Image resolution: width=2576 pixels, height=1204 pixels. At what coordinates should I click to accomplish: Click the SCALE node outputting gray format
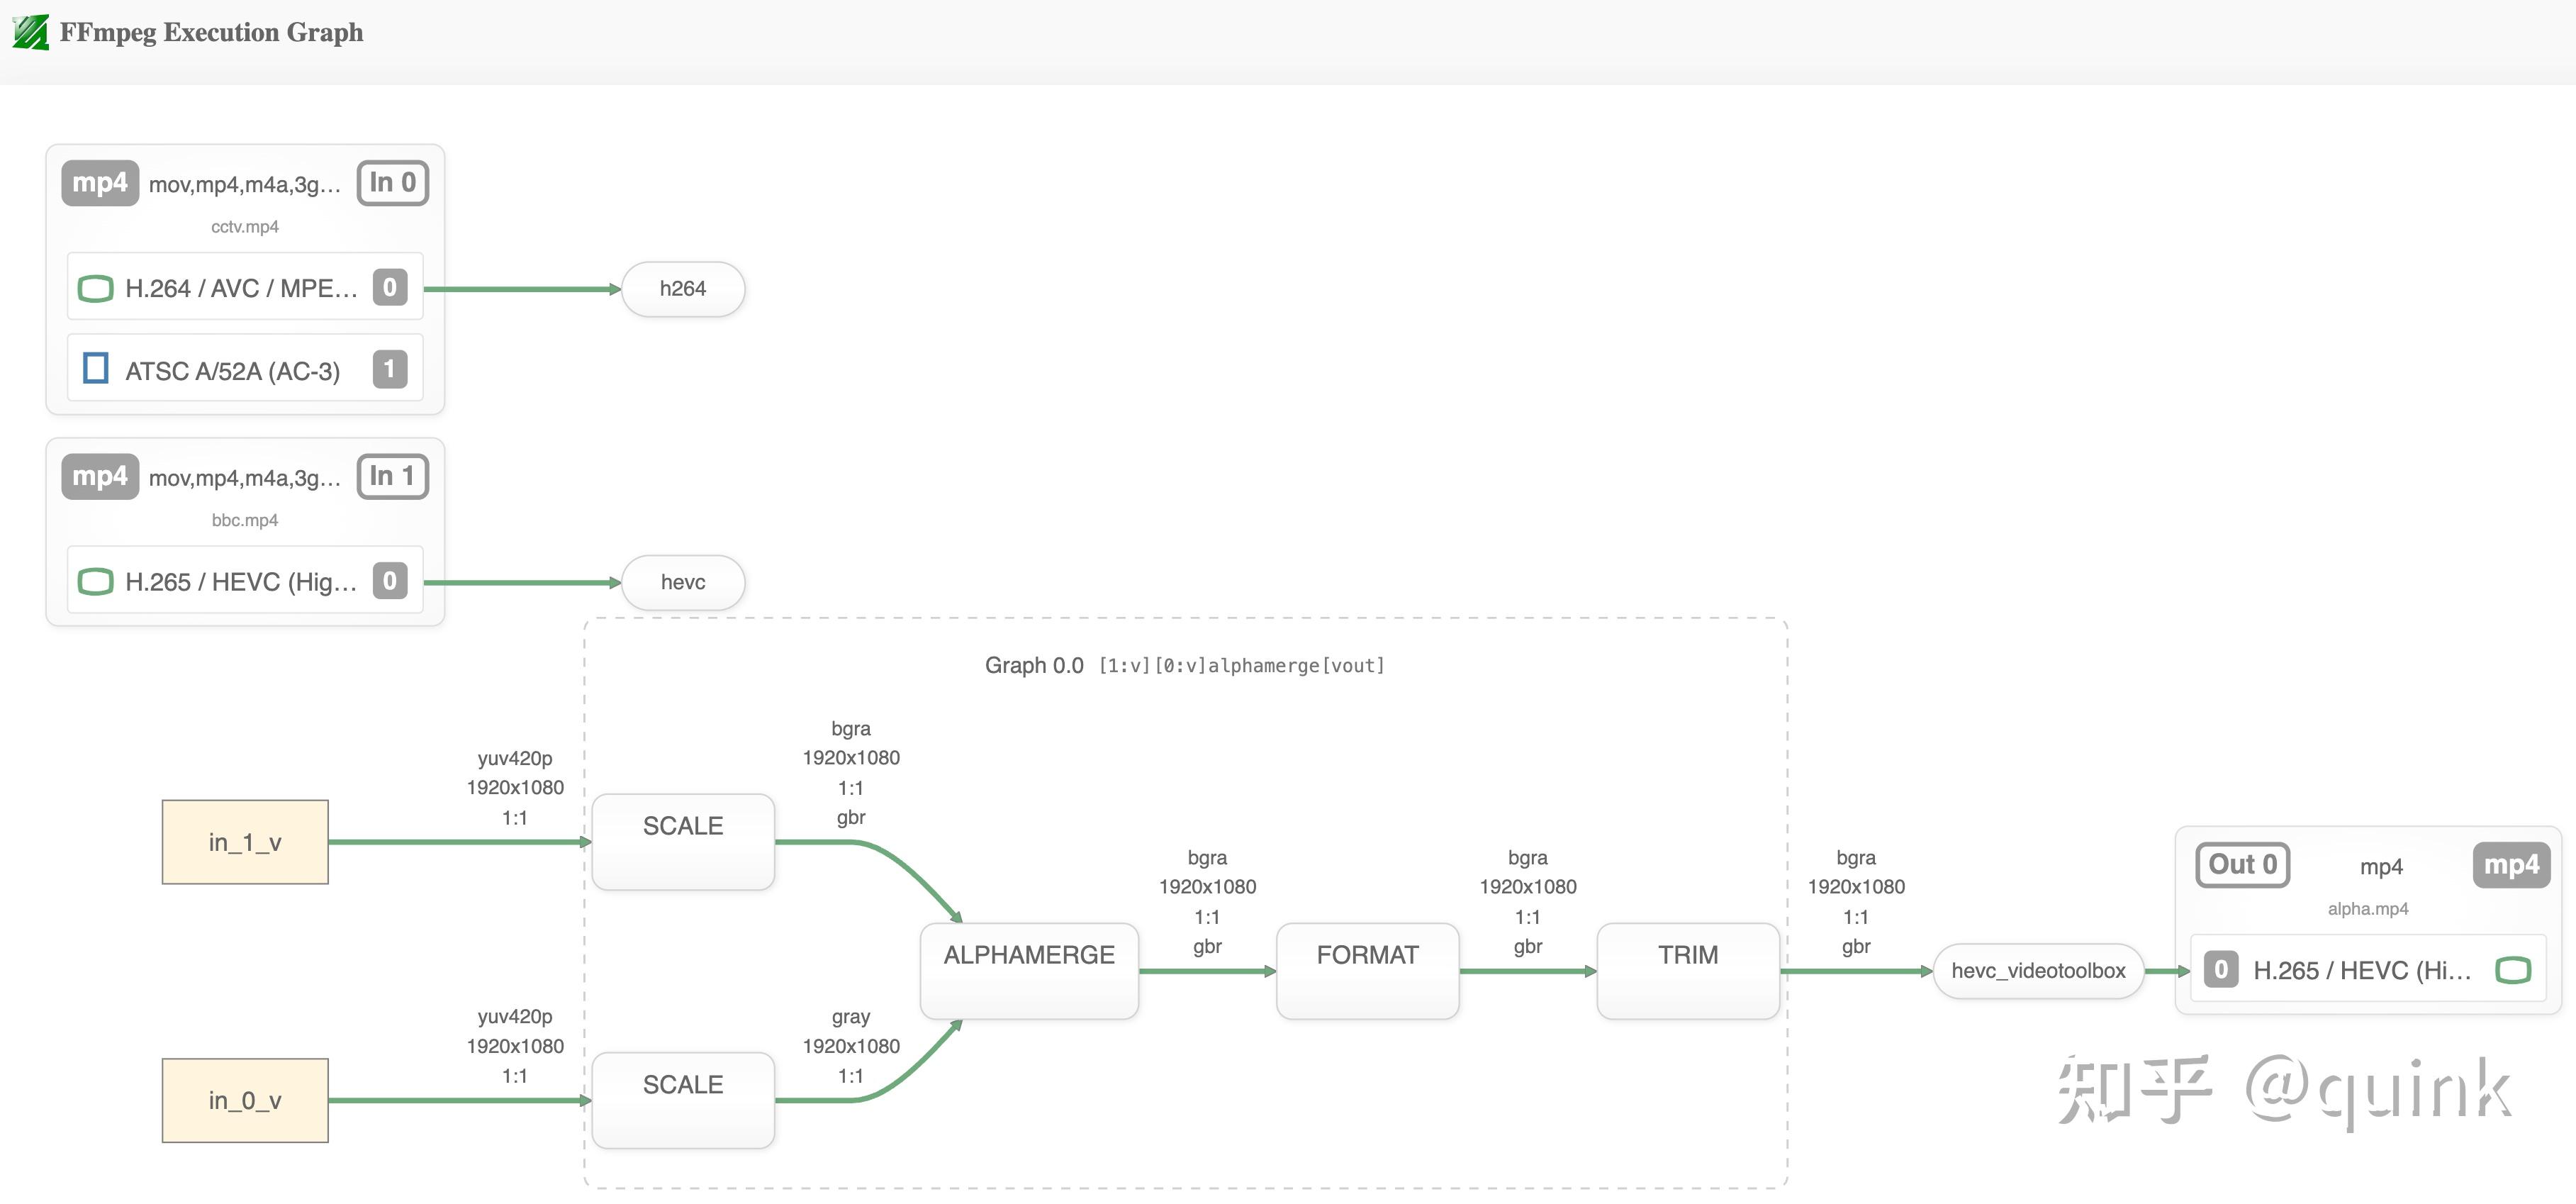[683, 1099]
